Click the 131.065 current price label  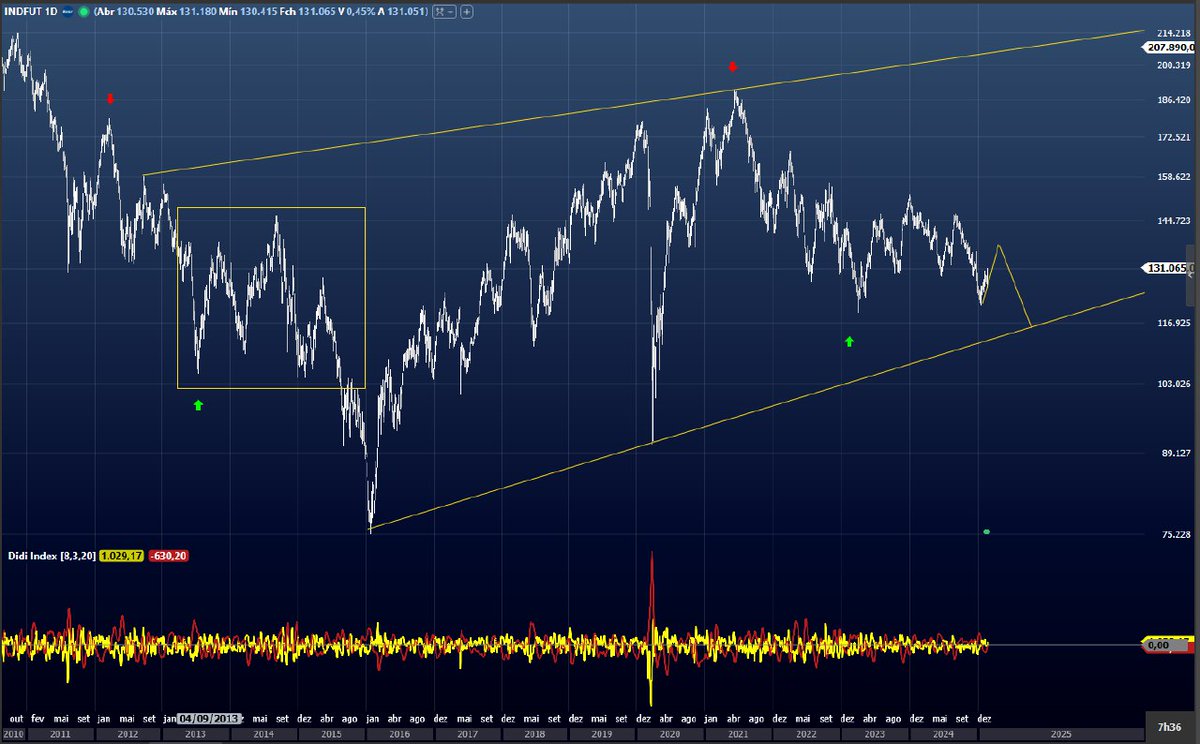(x=1166, y=268)
